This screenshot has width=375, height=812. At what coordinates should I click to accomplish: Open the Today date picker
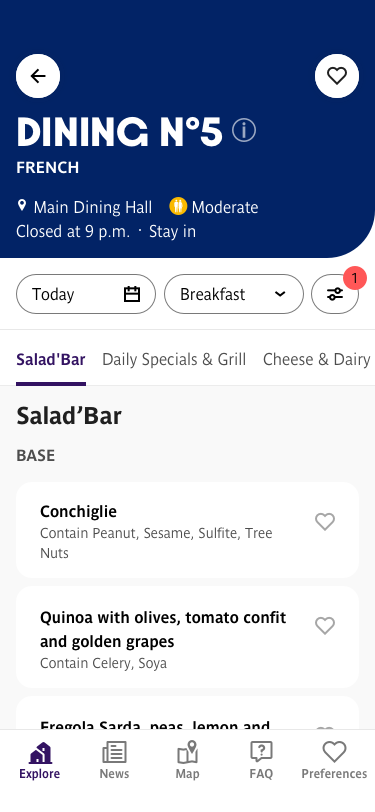pos(86,294)
